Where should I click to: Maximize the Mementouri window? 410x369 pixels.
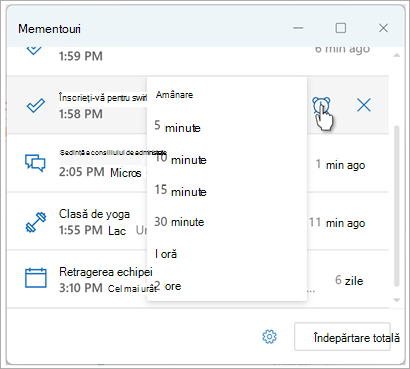coord(340,28)
